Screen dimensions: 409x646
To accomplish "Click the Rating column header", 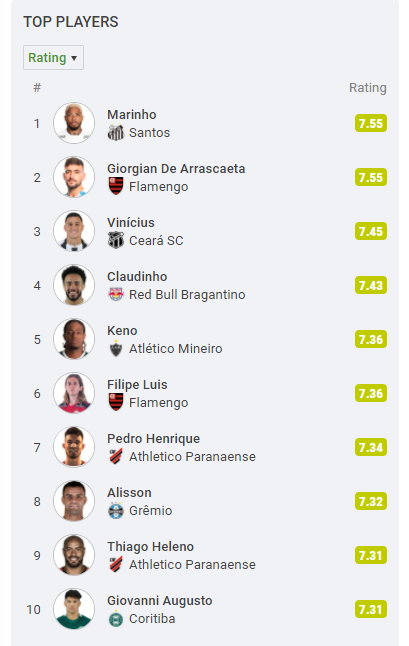I will pos(368,88).
